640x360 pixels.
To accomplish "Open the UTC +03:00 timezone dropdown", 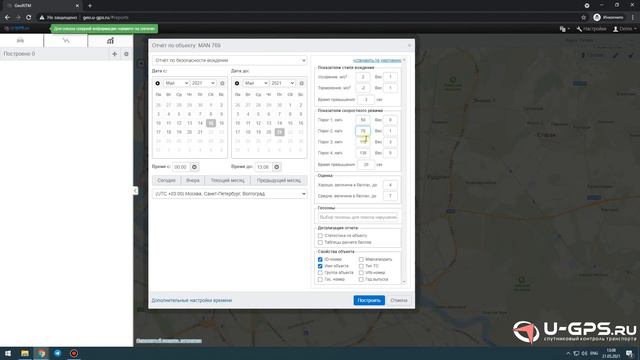I will pyautogui.click(x=230, y=194).
